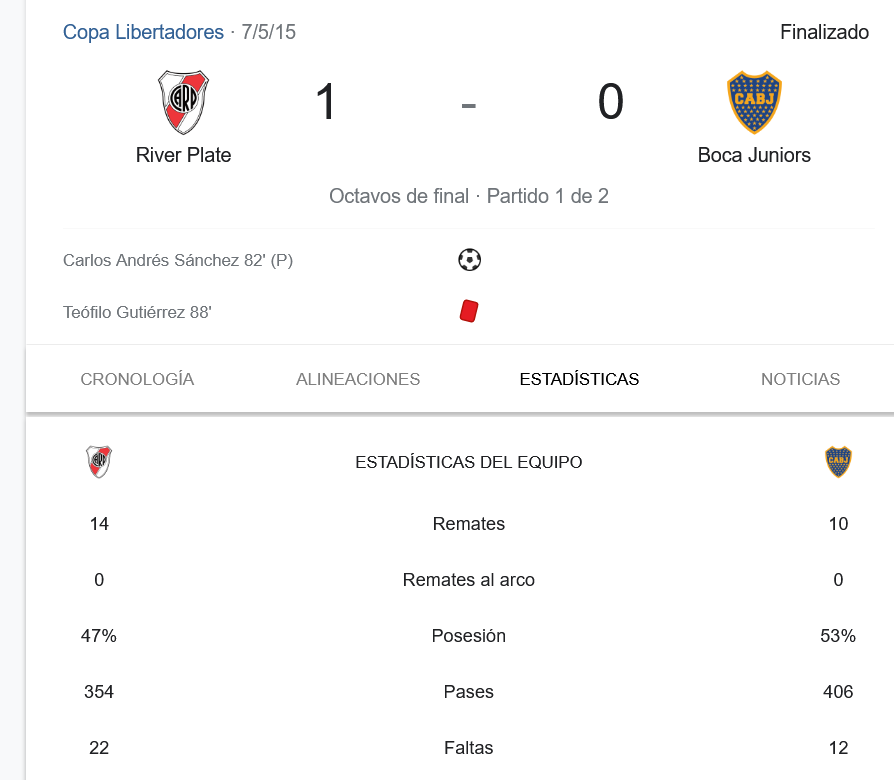Click Teófilo Gutiérrez red card entry
The height and width of the screenshot is (780, 894).
(x=137, y=312)
